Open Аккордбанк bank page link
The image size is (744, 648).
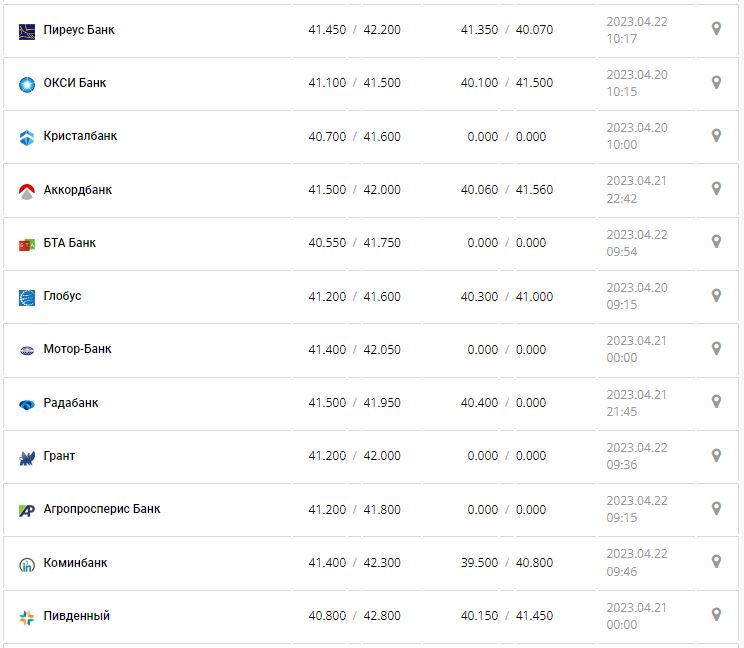pos(78,189)
